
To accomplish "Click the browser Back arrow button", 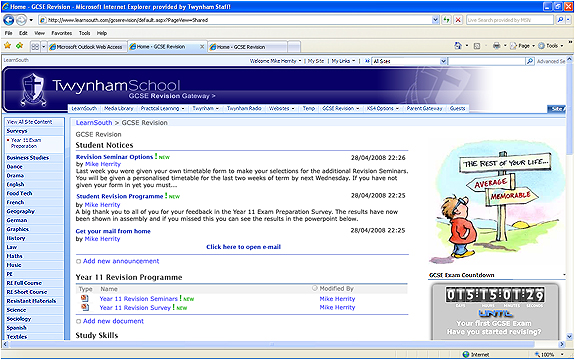I will (x=8, y=20).
